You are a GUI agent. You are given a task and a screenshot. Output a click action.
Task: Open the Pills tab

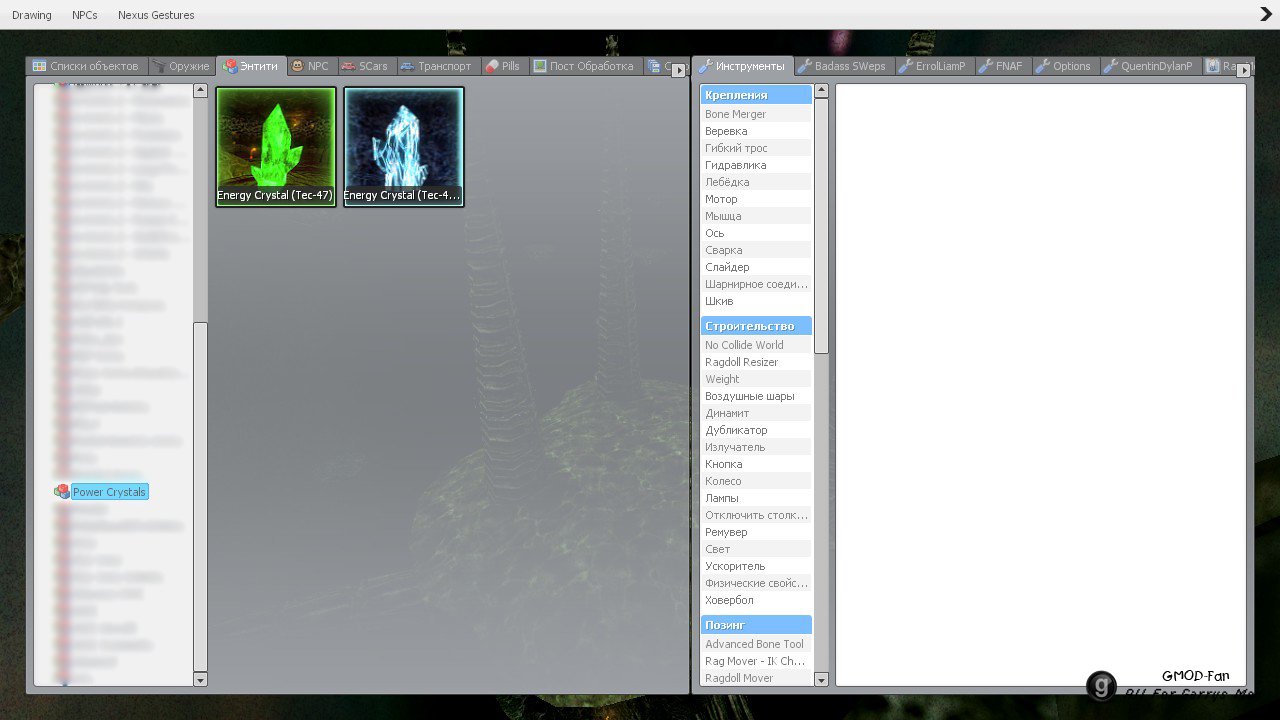pyautogui.click(x=503, y=66)
